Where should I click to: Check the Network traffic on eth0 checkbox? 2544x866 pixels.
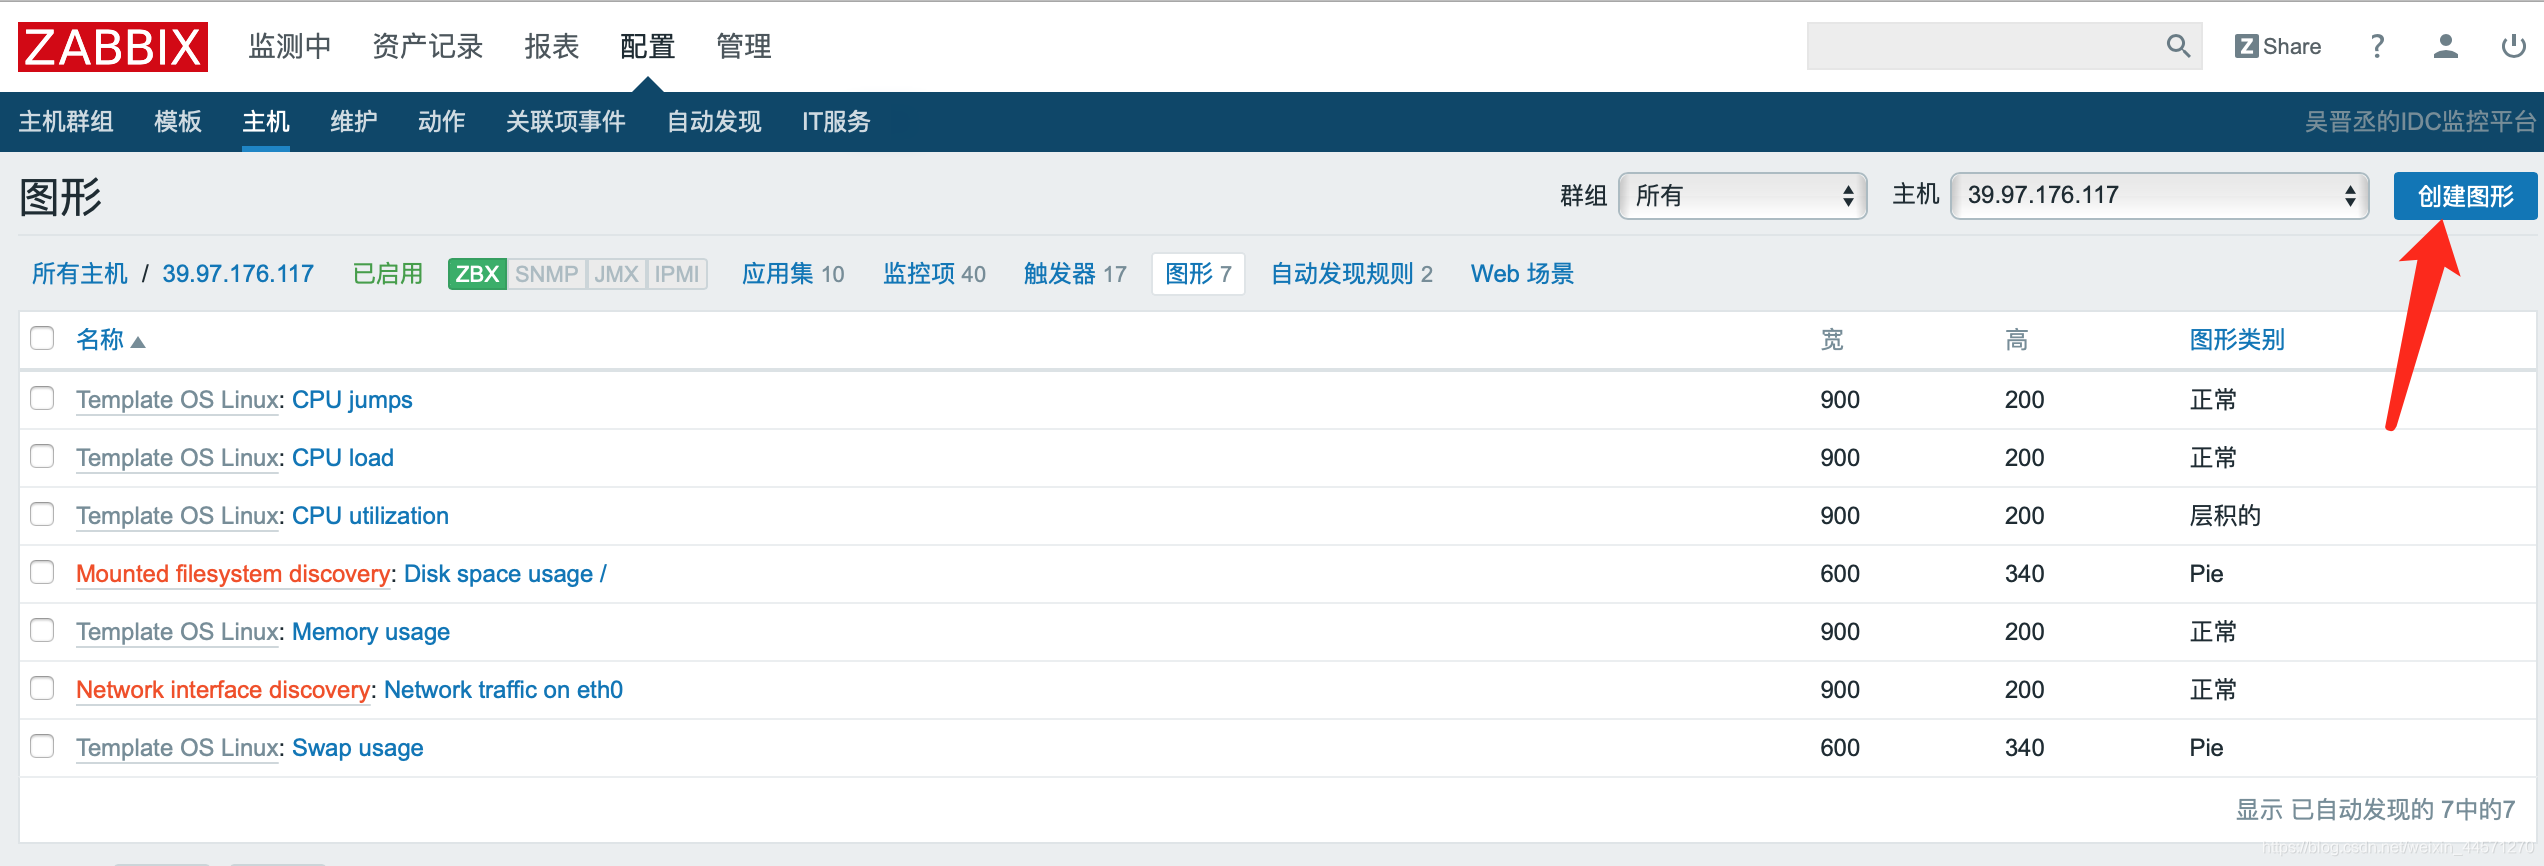point(42,688)
